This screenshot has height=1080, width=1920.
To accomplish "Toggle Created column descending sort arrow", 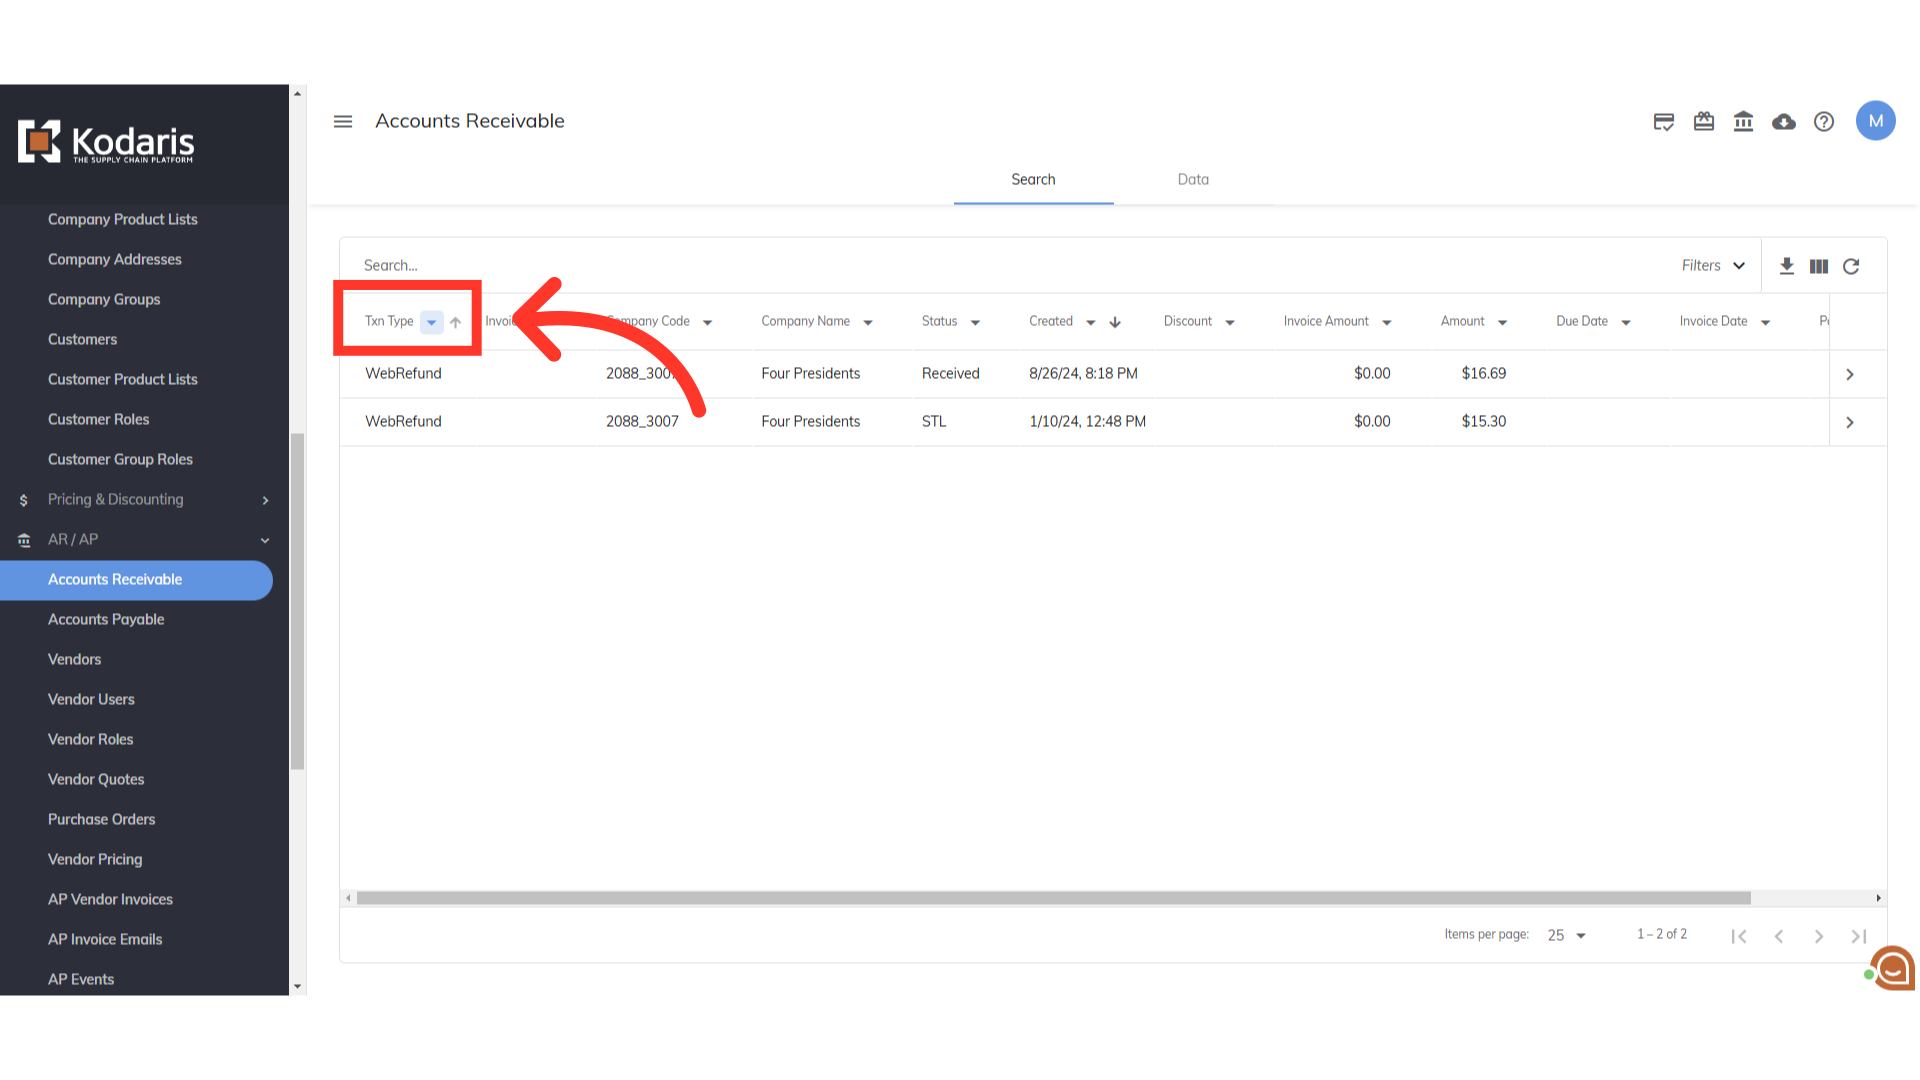I will (x=1115, y=322).
